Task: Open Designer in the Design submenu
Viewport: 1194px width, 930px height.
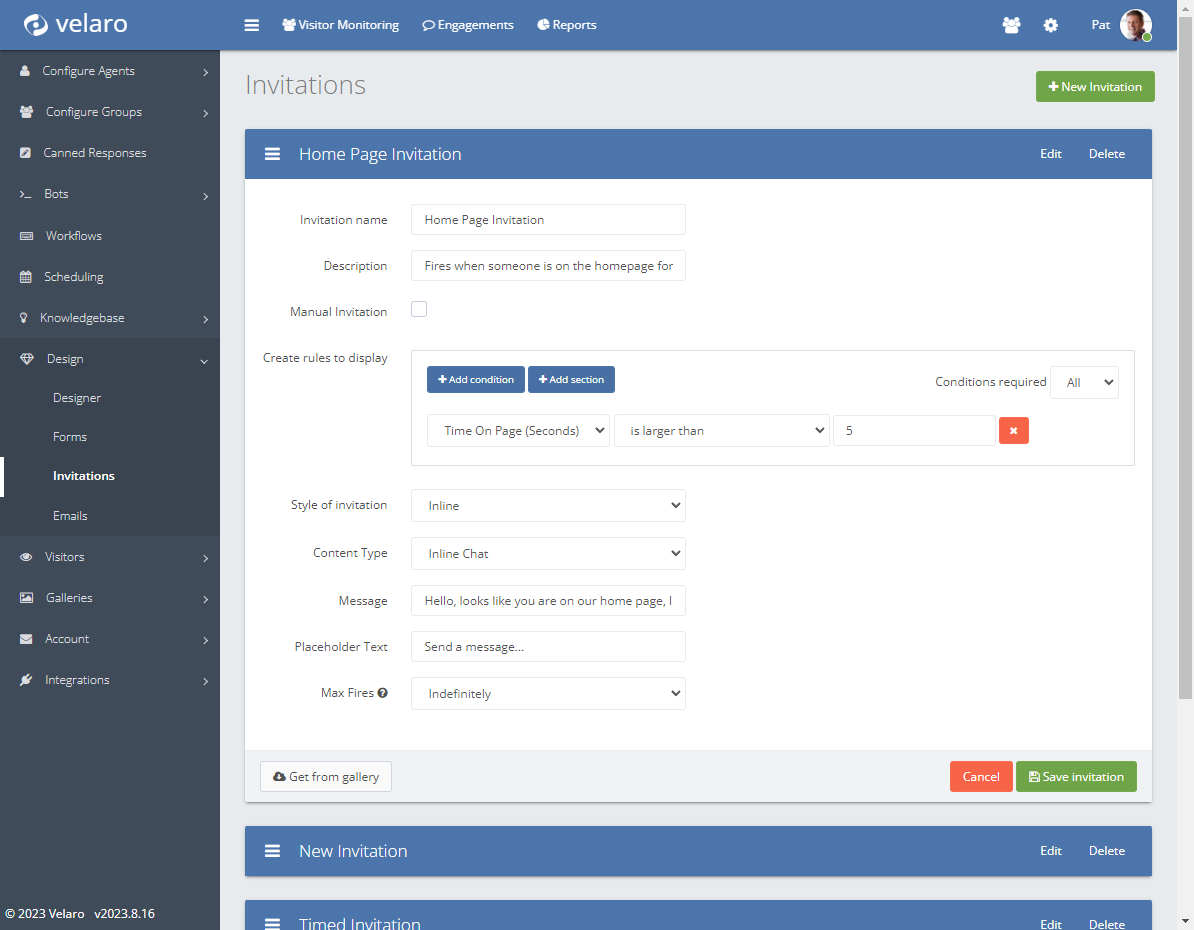Action: (77, 398)
